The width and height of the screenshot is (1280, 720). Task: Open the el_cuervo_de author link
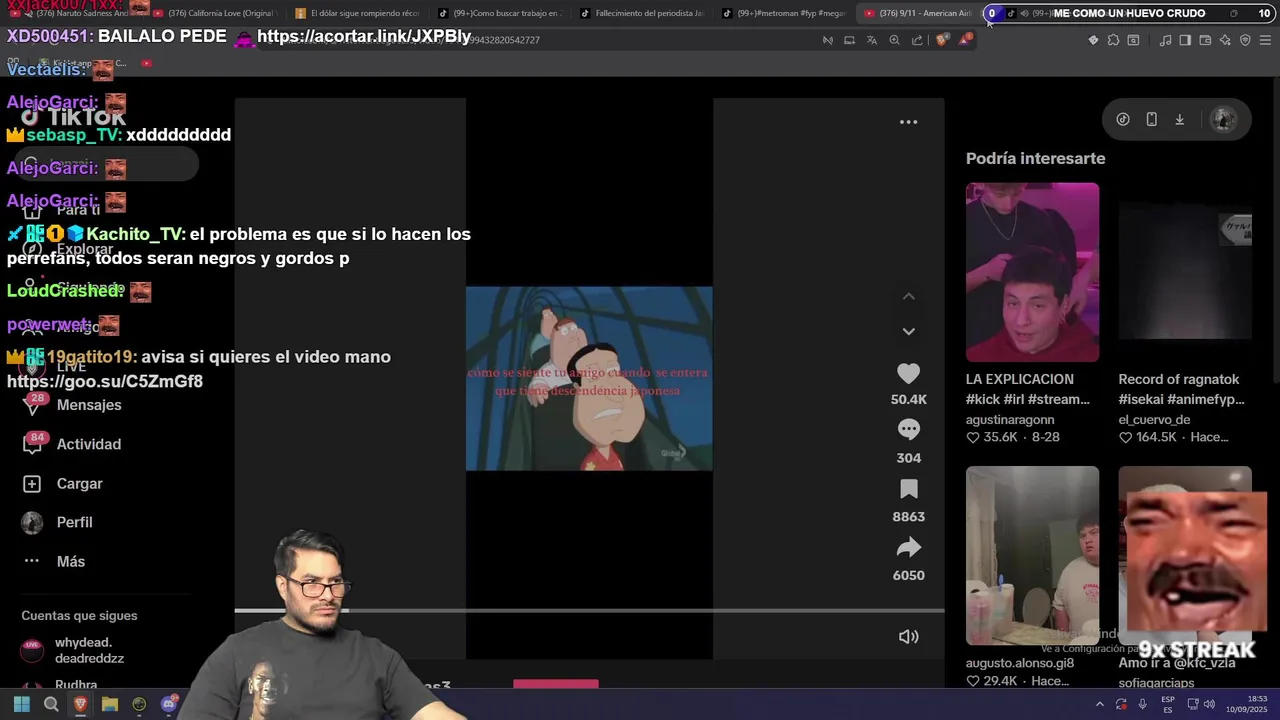(x=1154, y=420)
